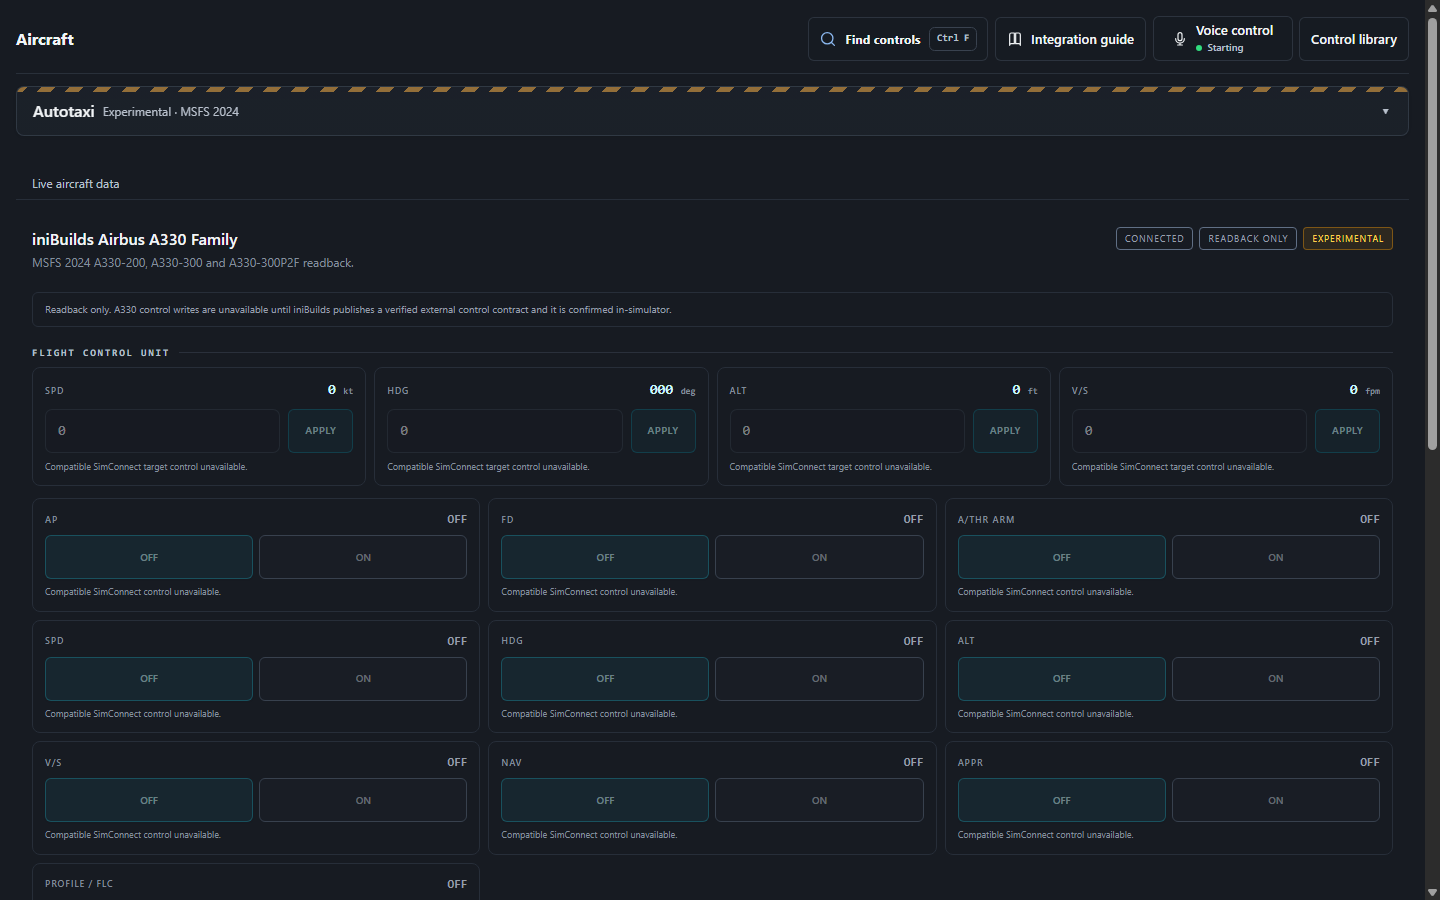
Task: Click the Voice control label
Action: tap(1234, 31)
